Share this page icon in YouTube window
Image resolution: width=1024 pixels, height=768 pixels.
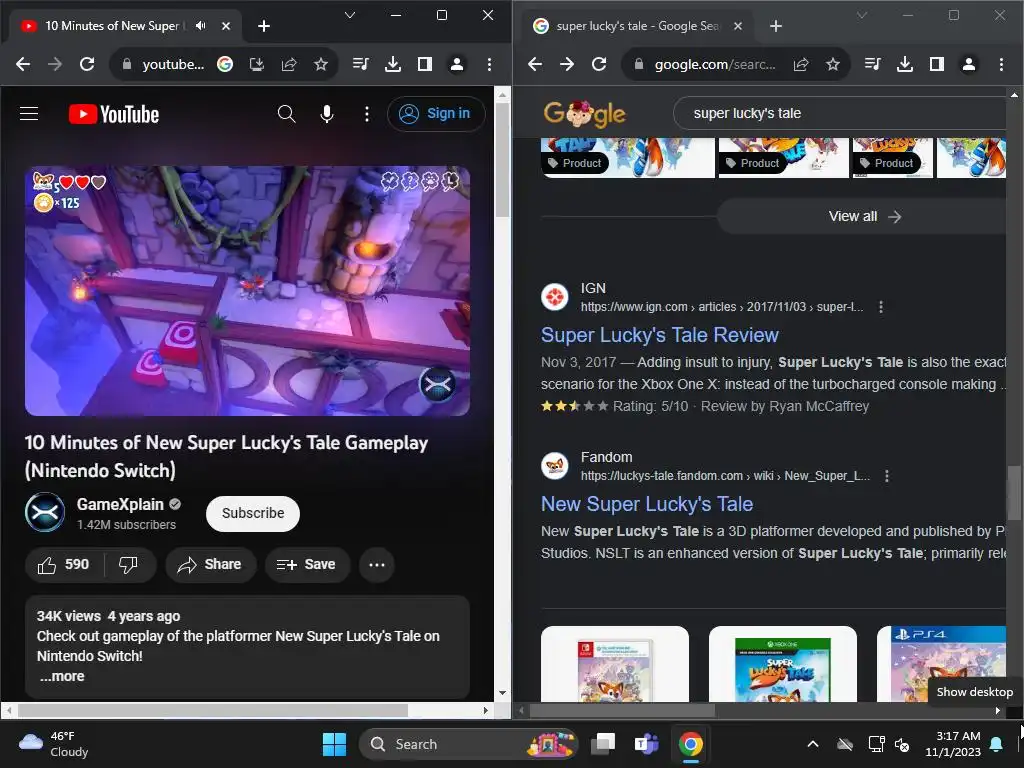point(289,64)
